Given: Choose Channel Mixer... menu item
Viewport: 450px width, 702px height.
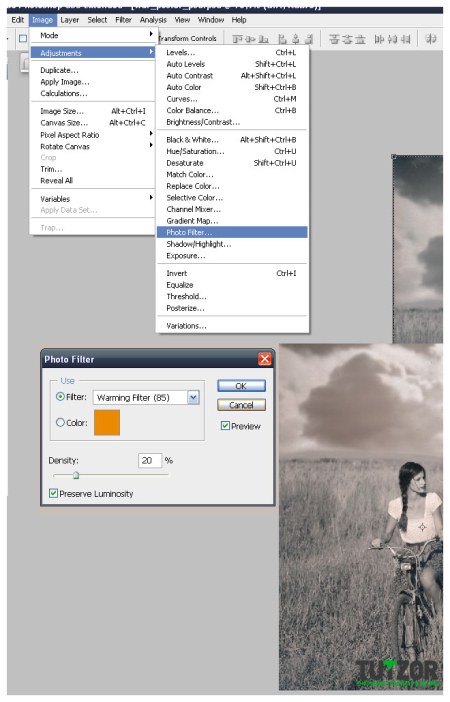Looking at the screenshot, I should (232, 209).
